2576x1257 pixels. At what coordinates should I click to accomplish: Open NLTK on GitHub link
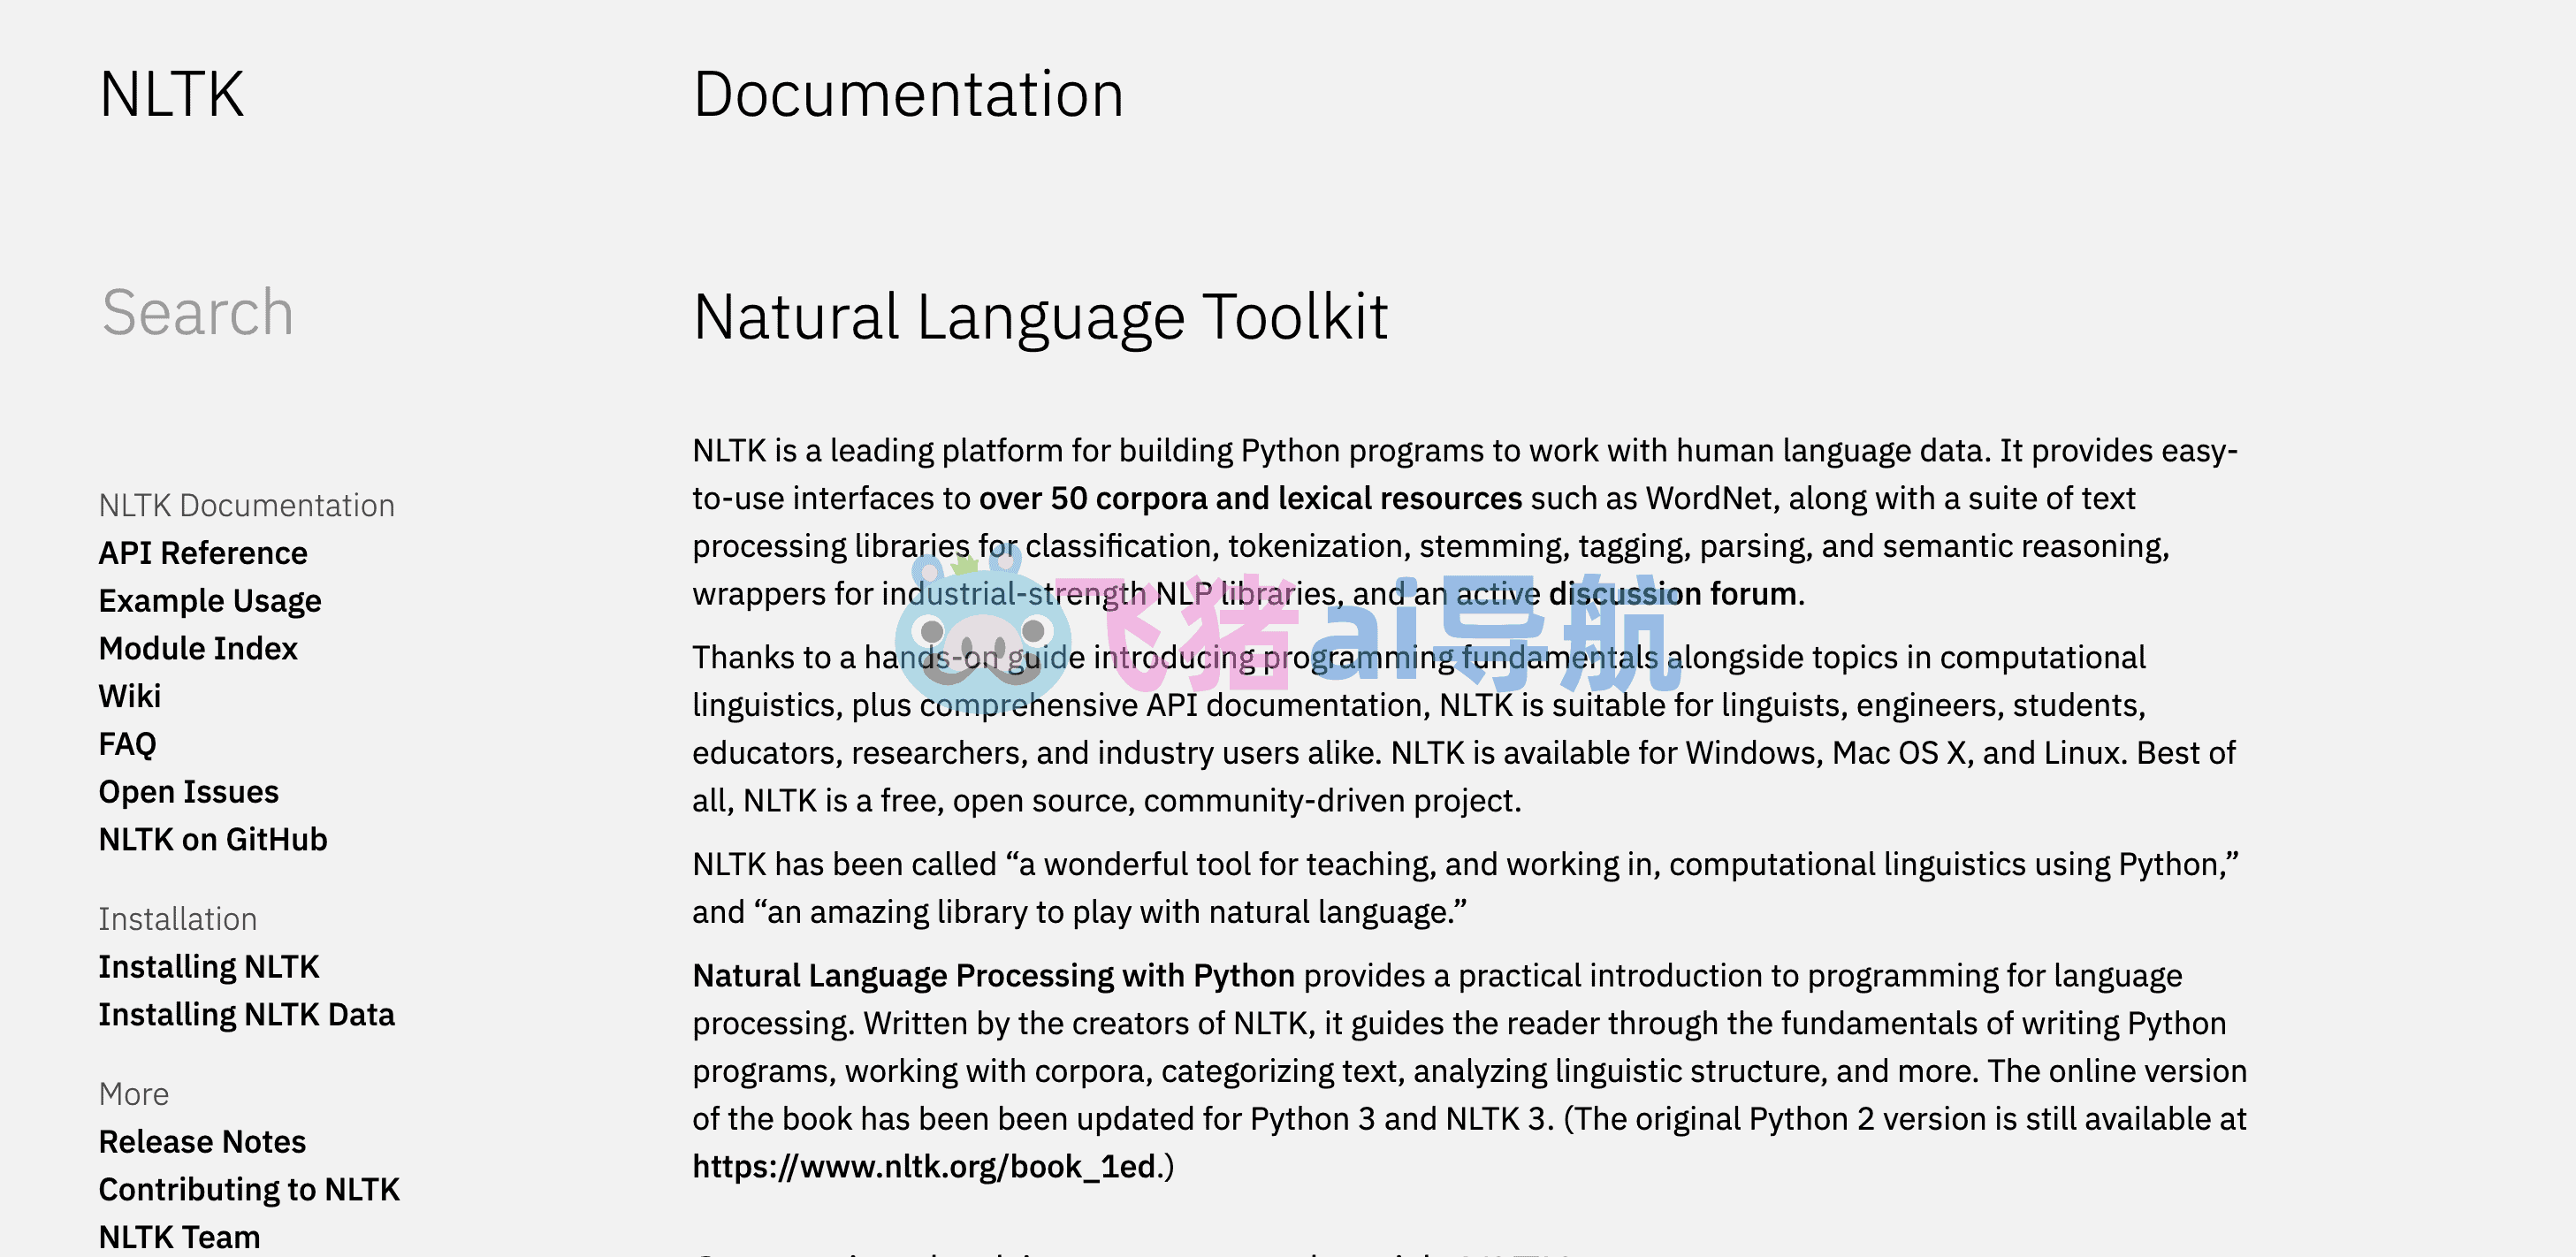(213, 839)
